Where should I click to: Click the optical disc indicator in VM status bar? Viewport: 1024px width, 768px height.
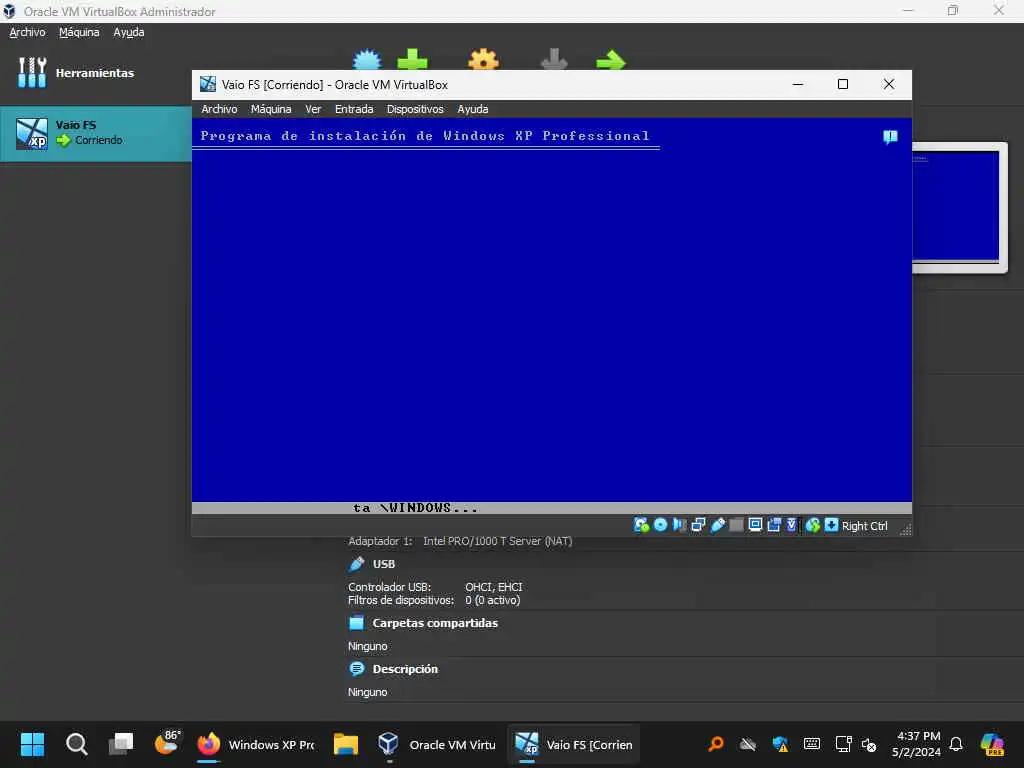coord(660,525)
